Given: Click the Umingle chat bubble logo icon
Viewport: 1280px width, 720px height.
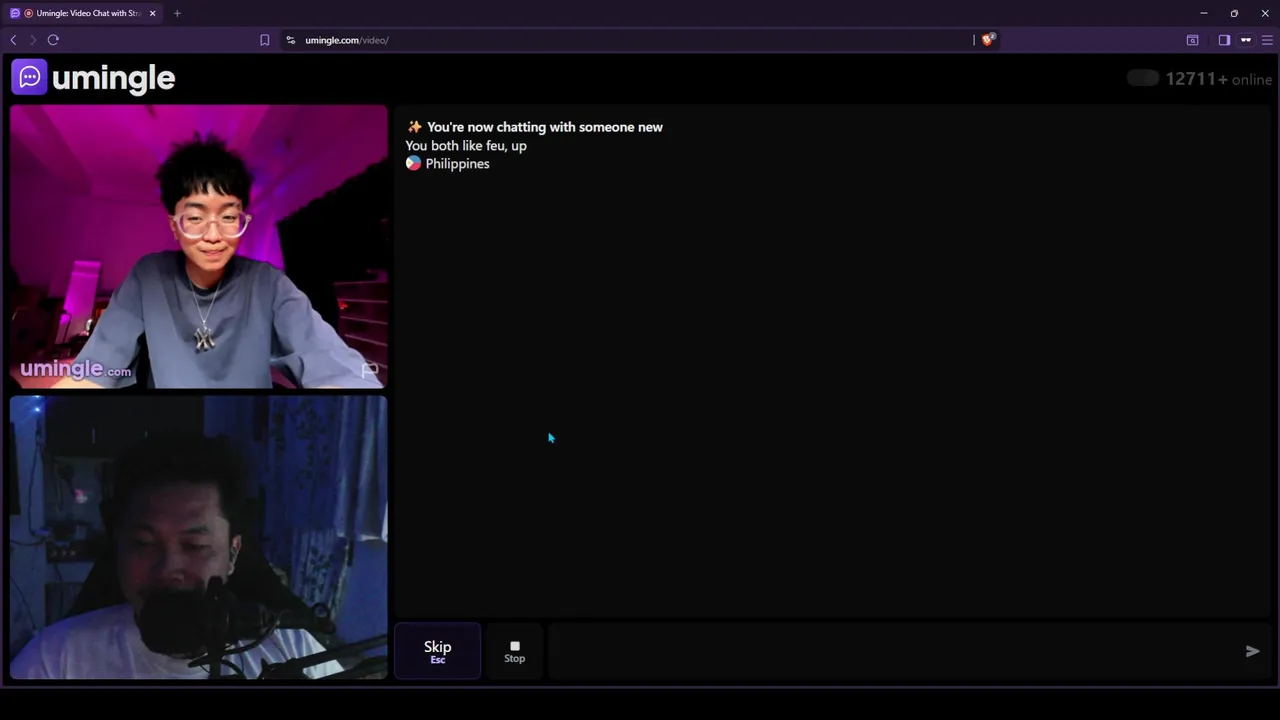Looking at the screenshot, I should (29, 77).
